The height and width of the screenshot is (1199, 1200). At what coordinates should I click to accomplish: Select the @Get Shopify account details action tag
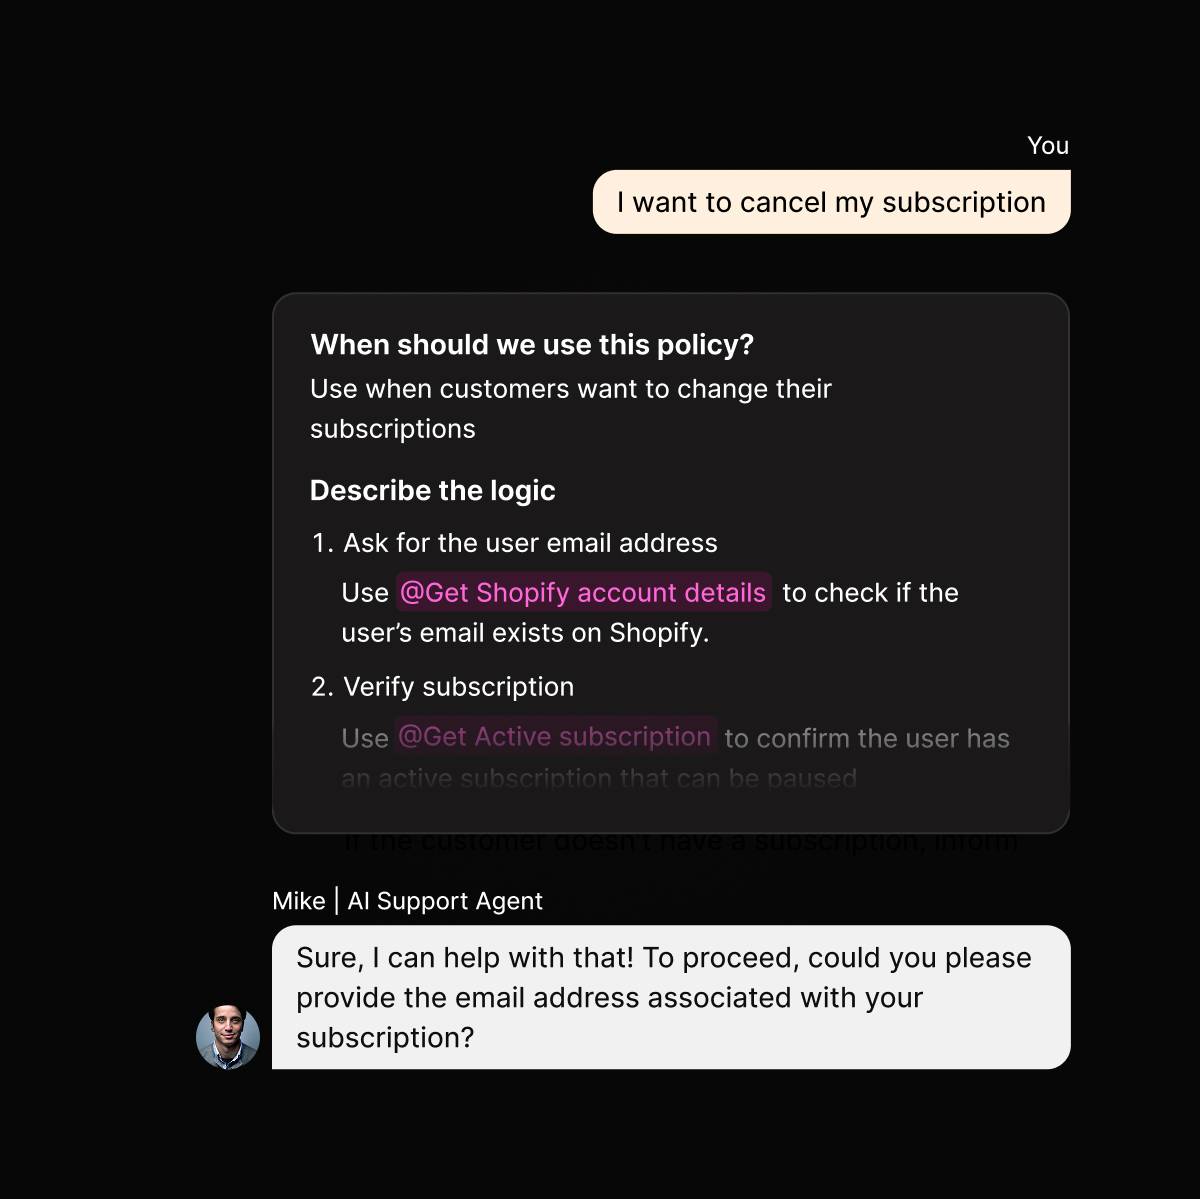click(x=584, y=592)
